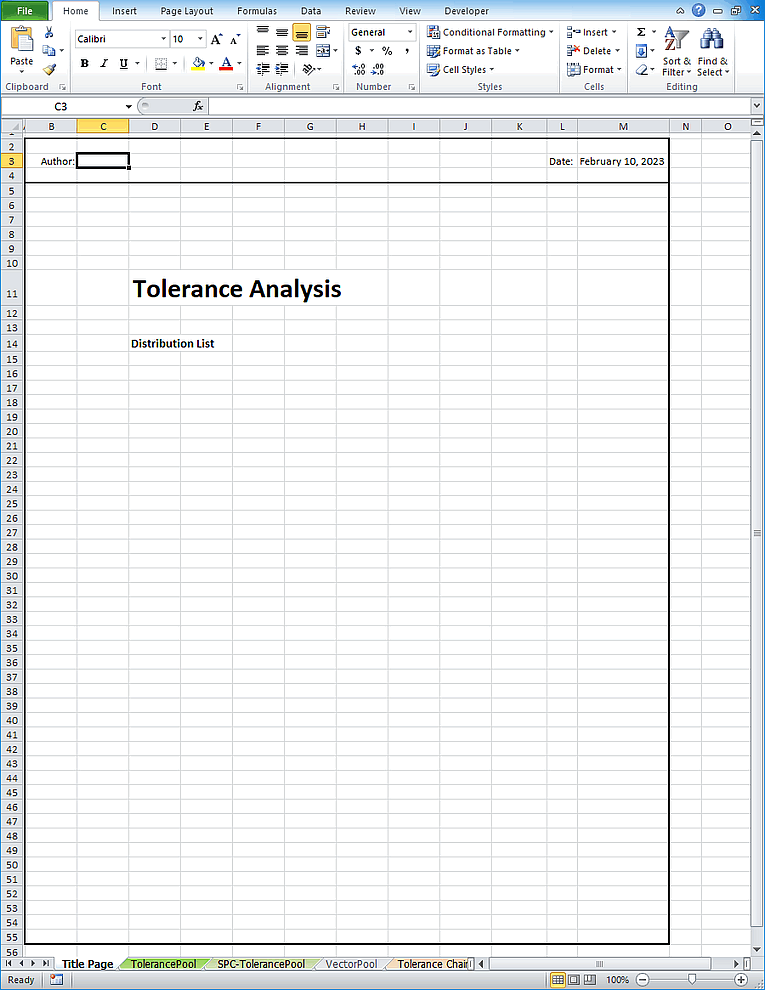Click the Paste button
Viewport: 765px width, 990px height.
tap(21, 48)
